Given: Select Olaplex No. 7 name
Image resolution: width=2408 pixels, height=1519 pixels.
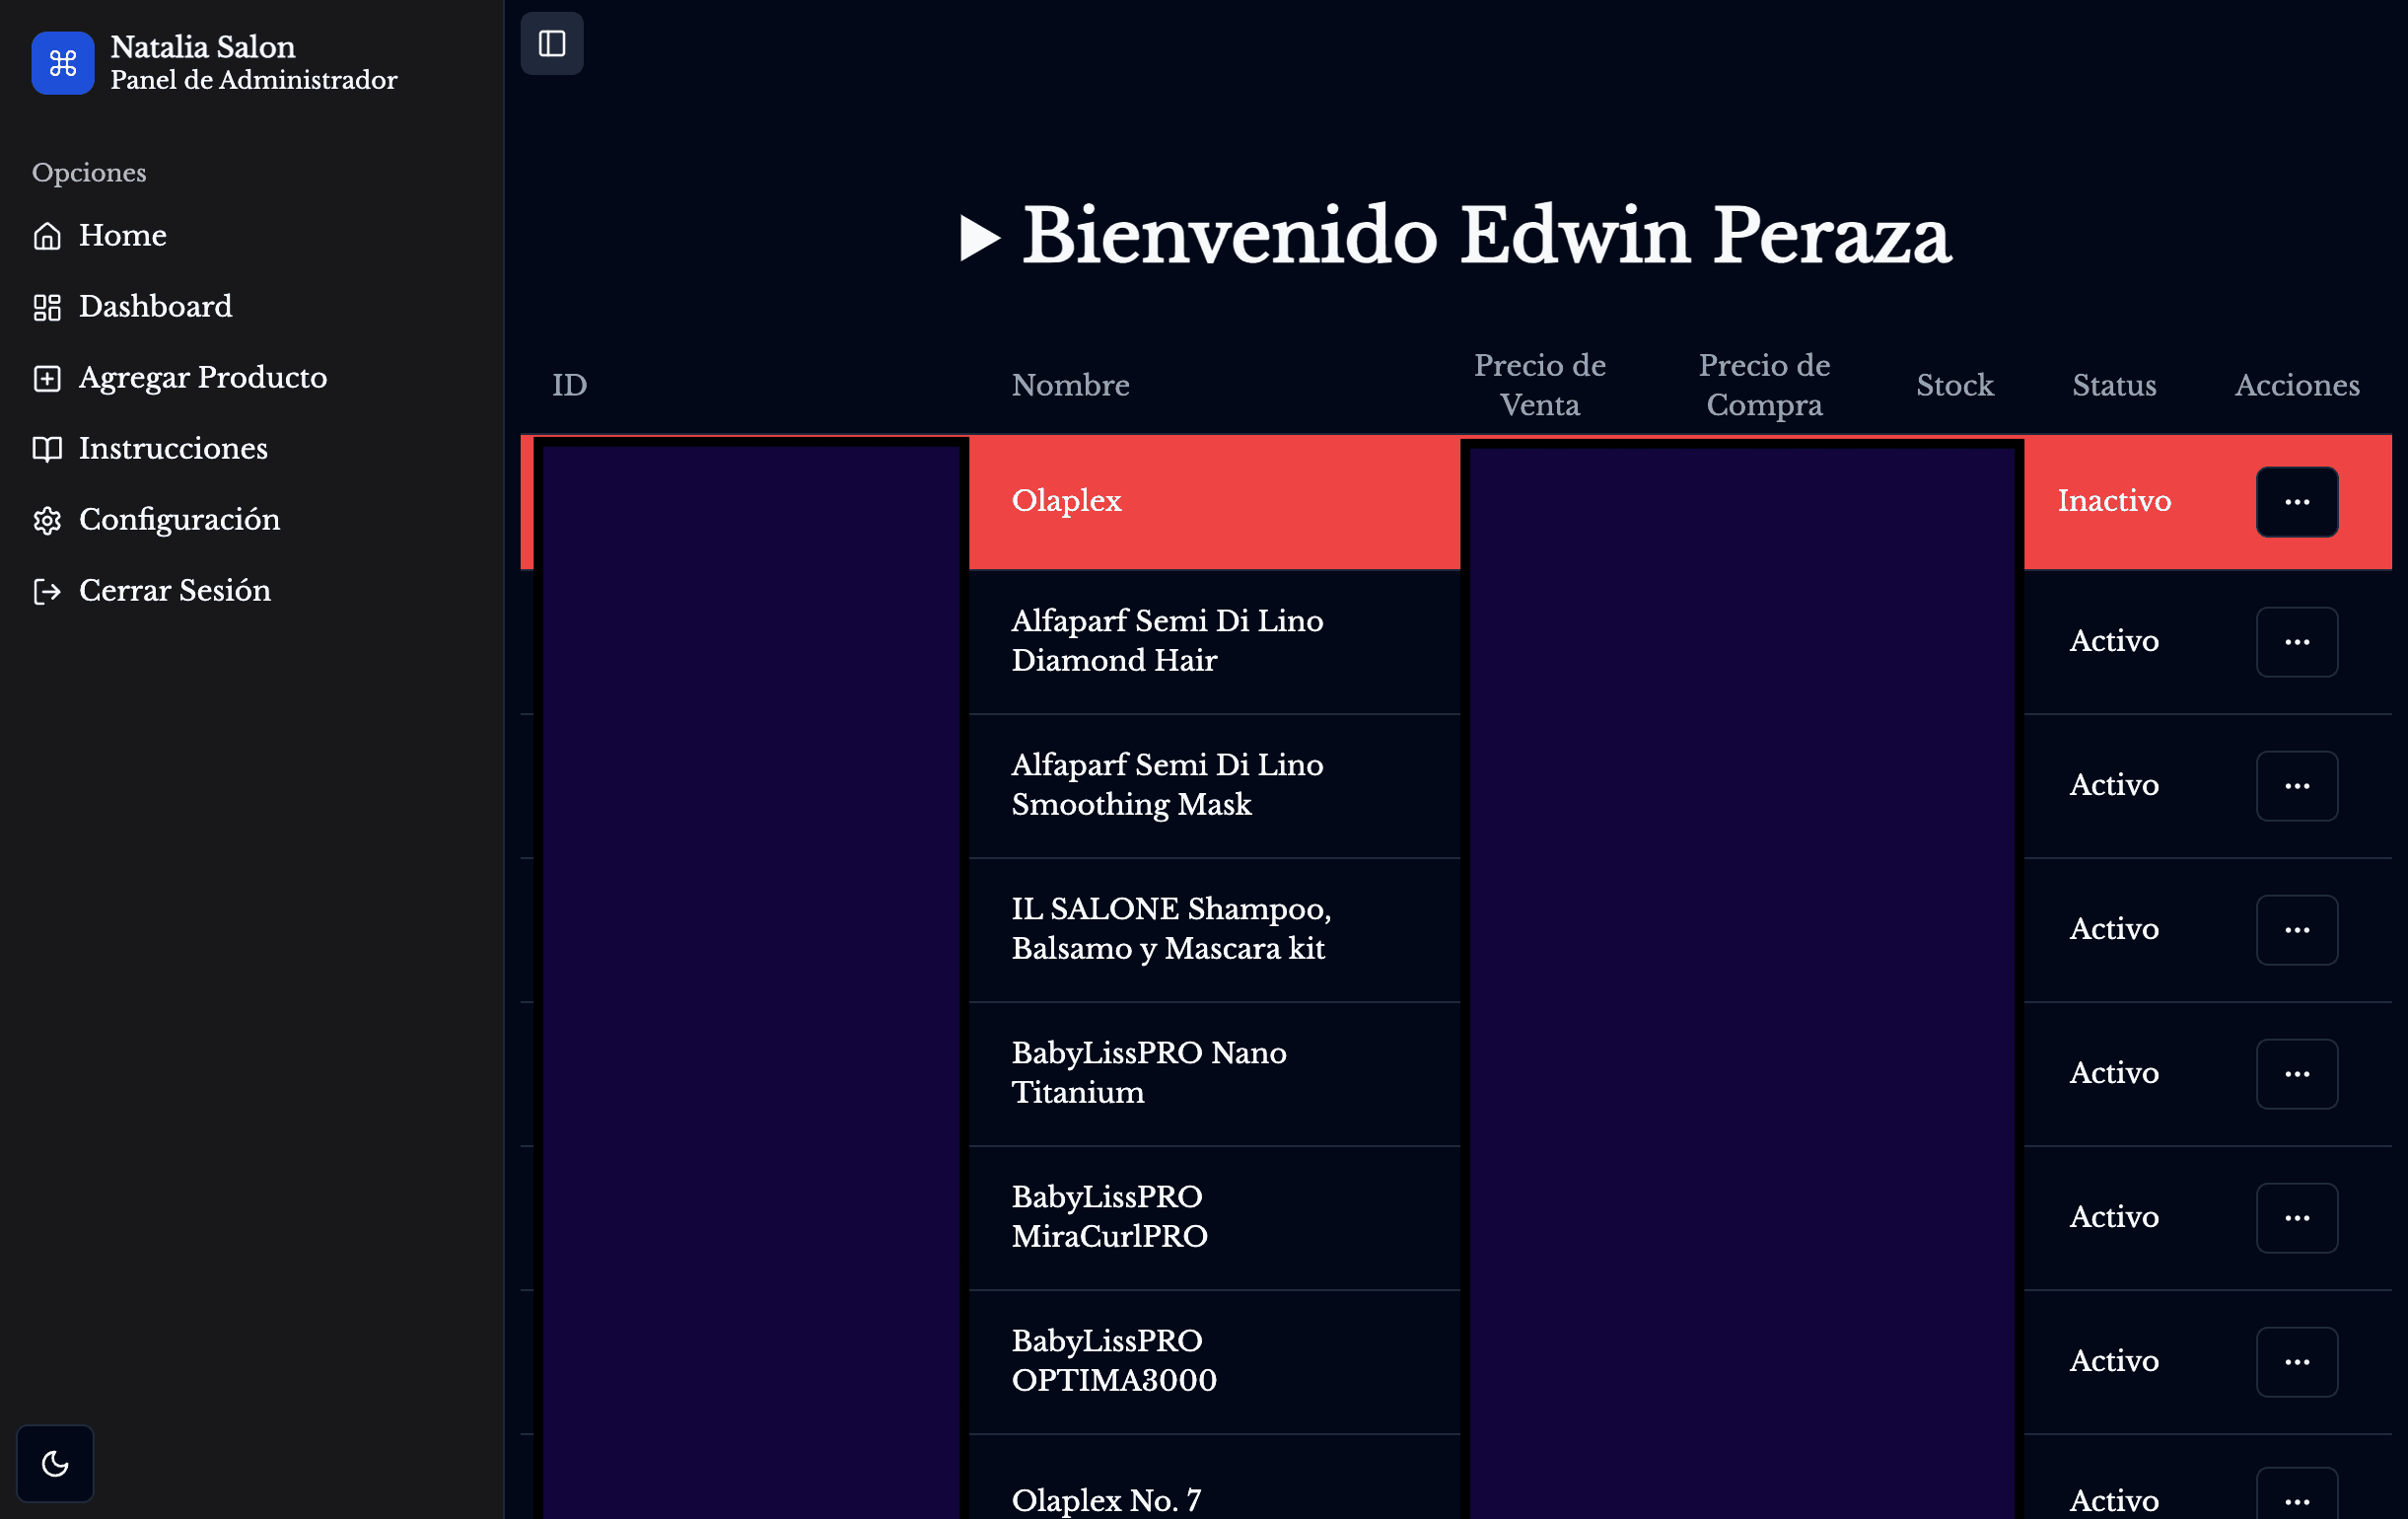Looking at the screenshot, I should (x=1106, y=1501).
